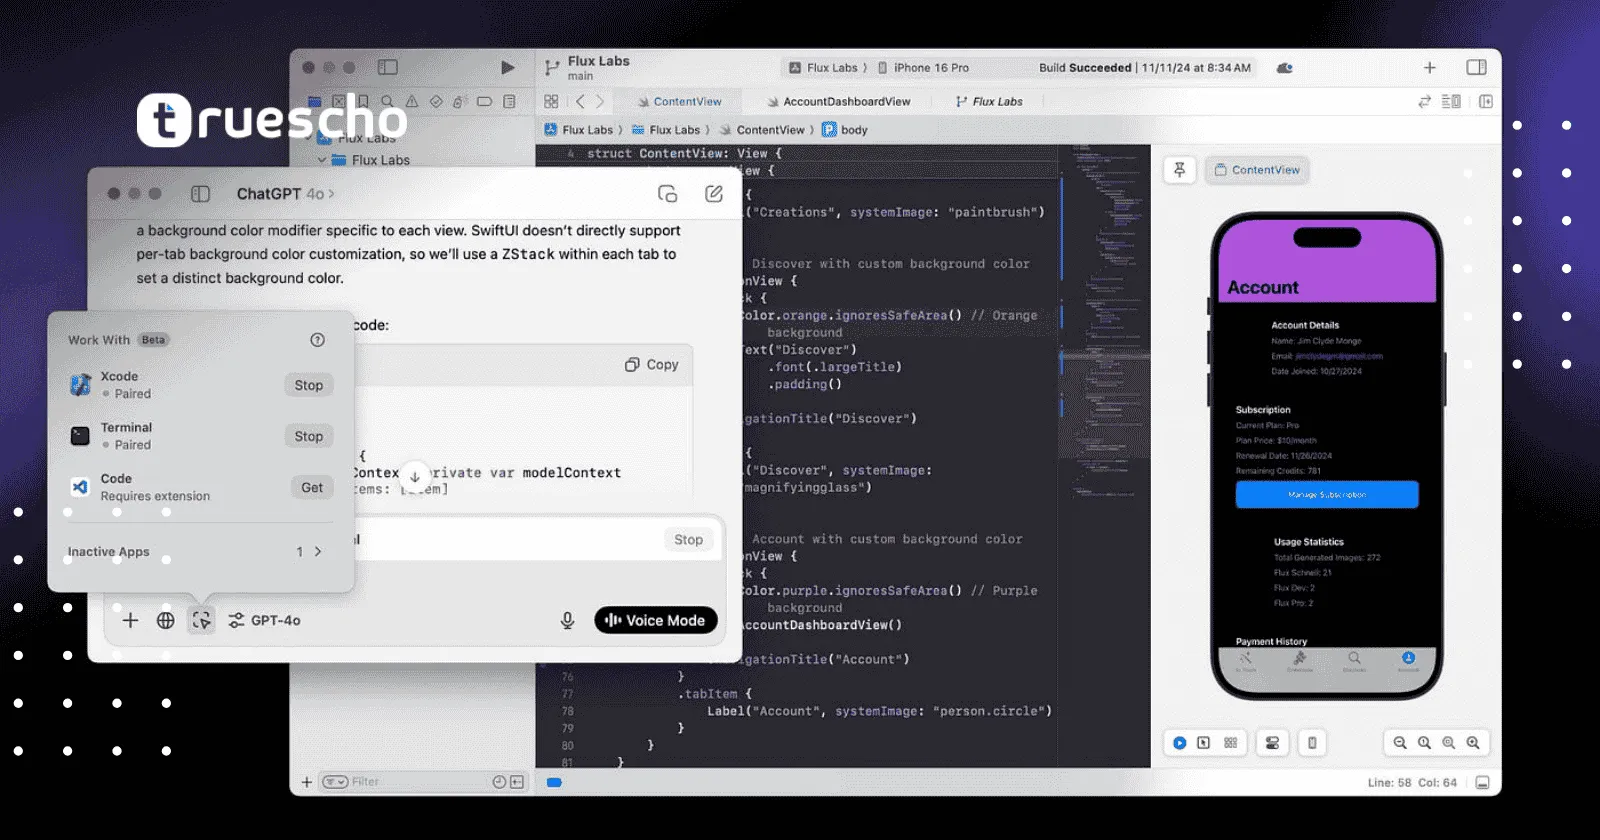1600x840 pixels.
Task: Start a new chat in ChatGPT
Action: (714, 194)
